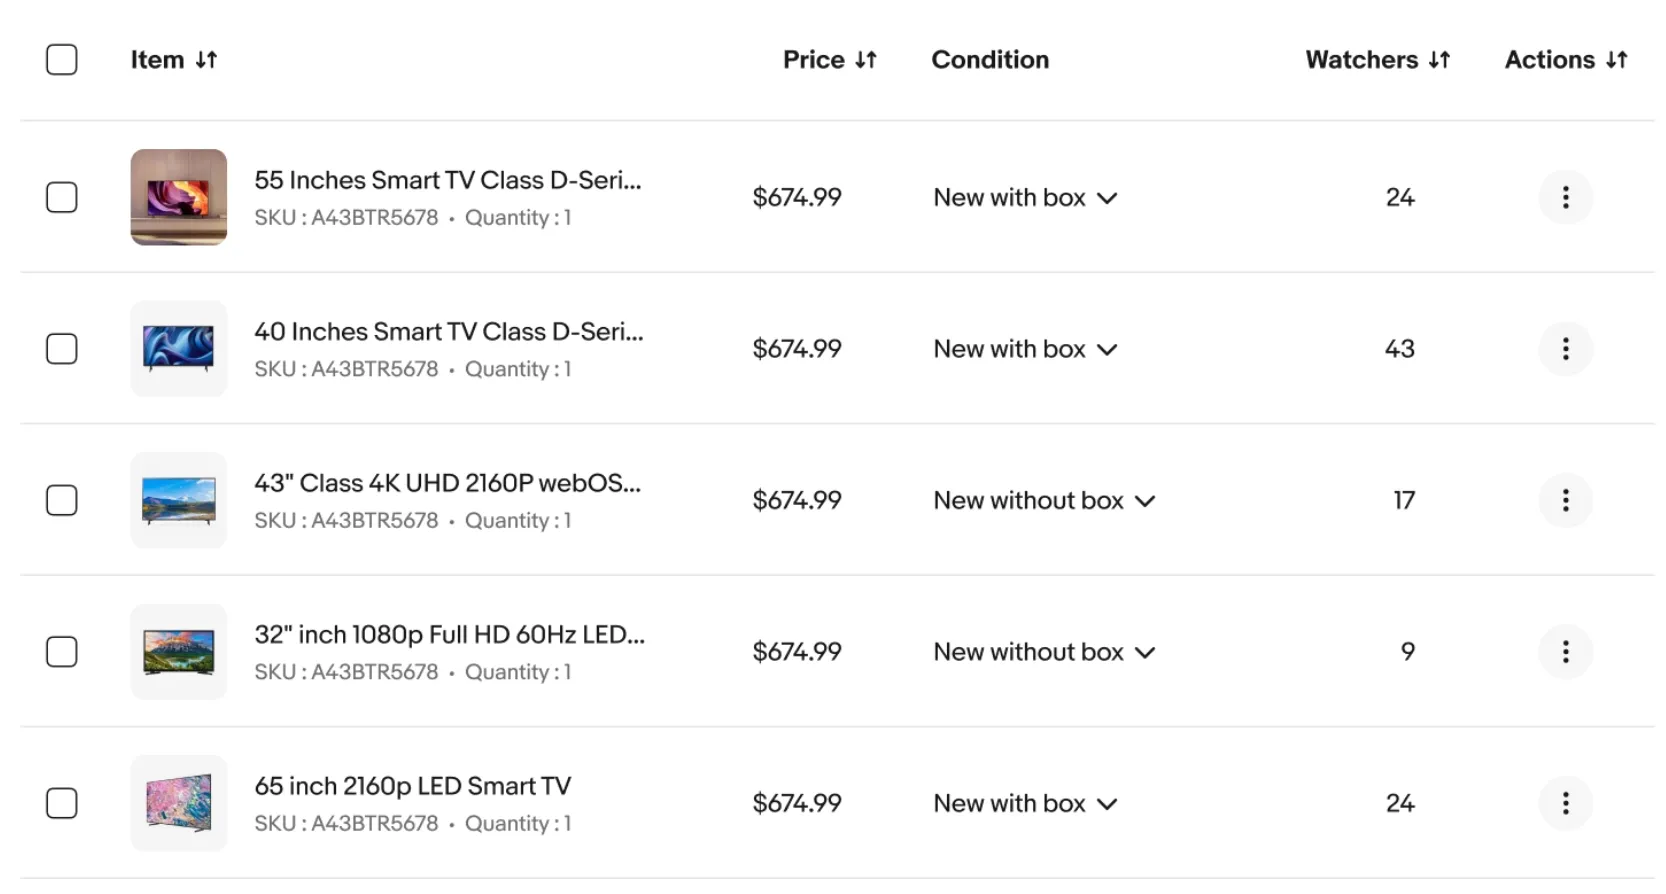The width and height of the screenshot is (1666, 894).
Task: Open three-dot menu for 32" inch 1080p TV
Action: point(1565,652)
